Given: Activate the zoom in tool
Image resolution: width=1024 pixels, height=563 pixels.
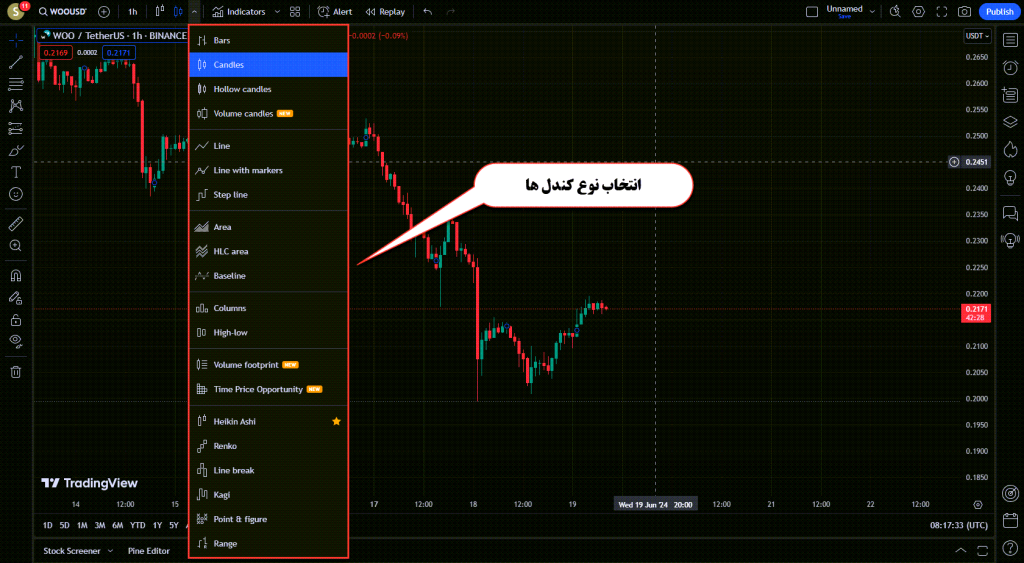Looking at the screenshot, I should 16,246.
